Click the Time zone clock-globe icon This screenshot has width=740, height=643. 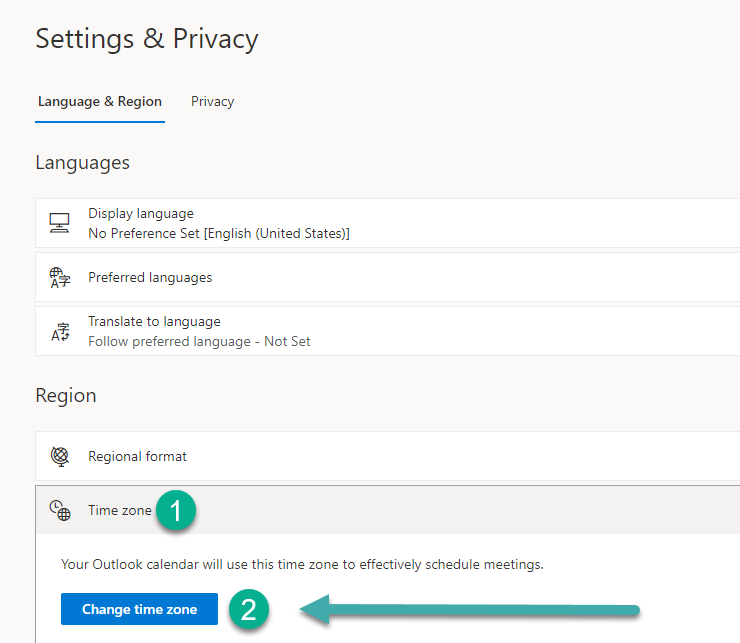[x=59, y=511]
